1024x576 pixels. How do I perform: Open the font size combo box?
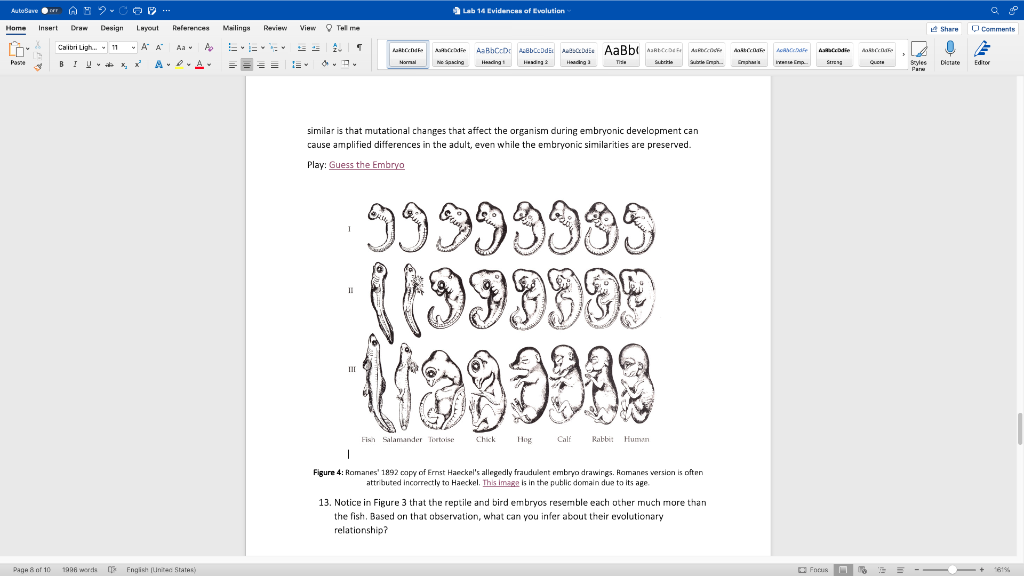pyautogui.click(x=123, y=47)
